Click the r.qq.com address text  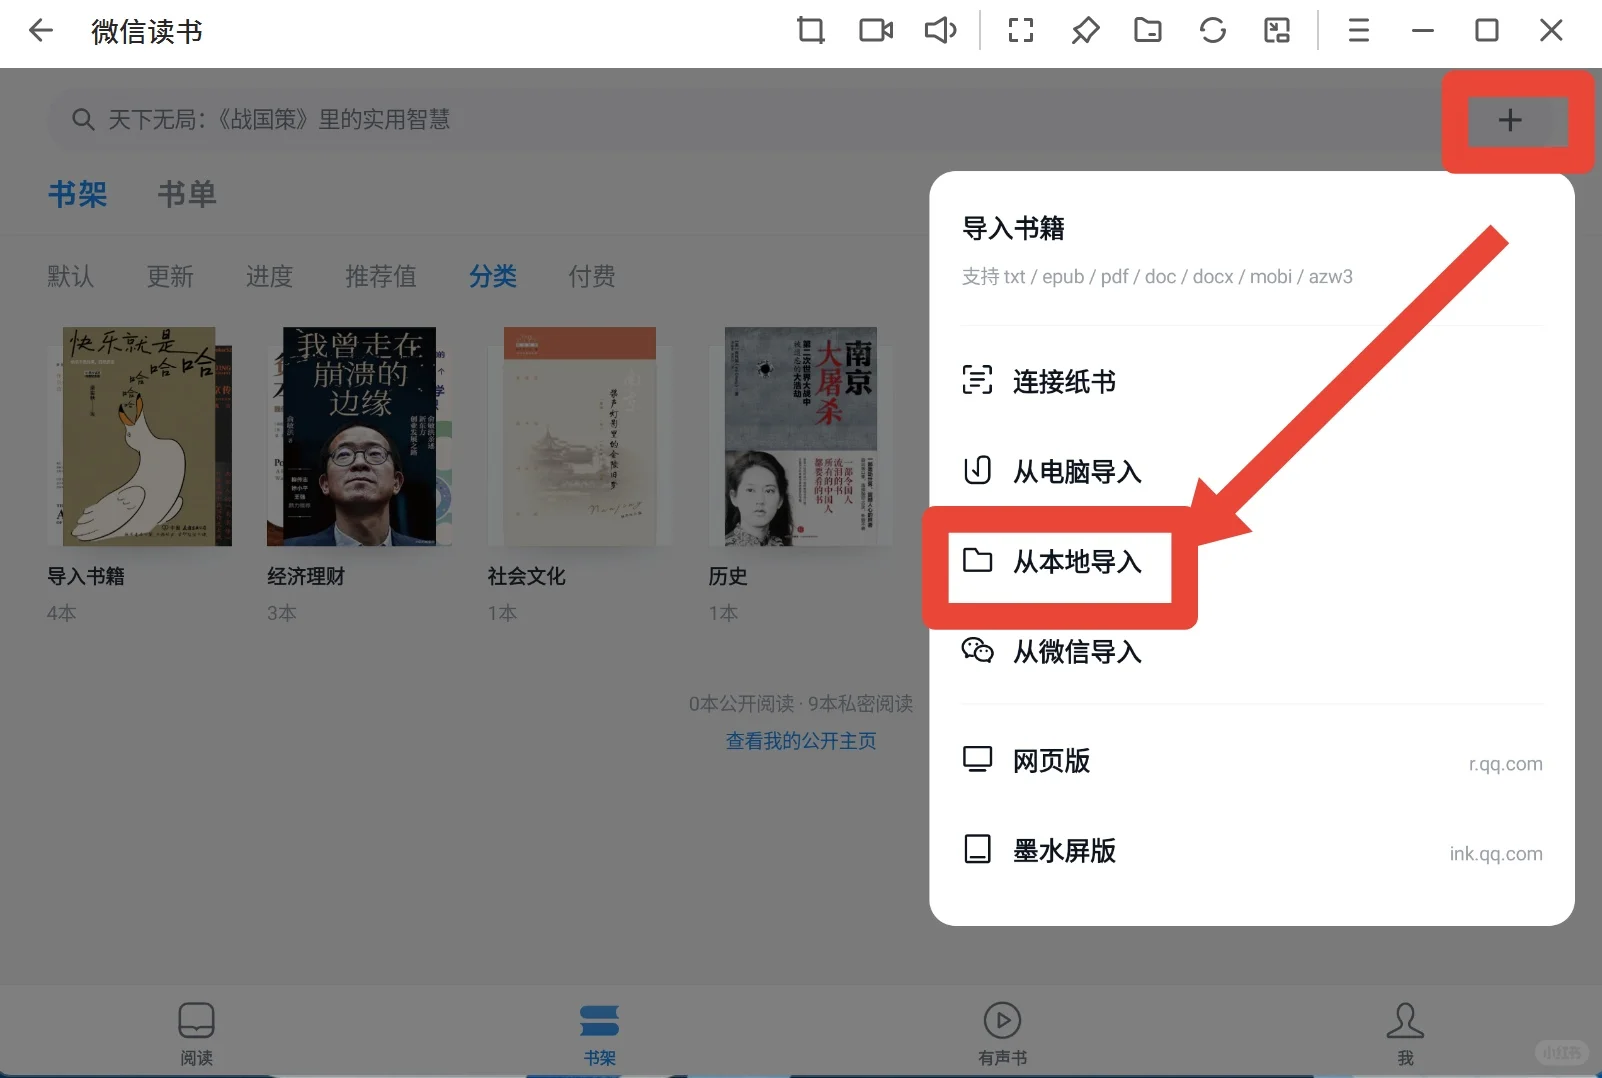click(x=1505, y=764)
